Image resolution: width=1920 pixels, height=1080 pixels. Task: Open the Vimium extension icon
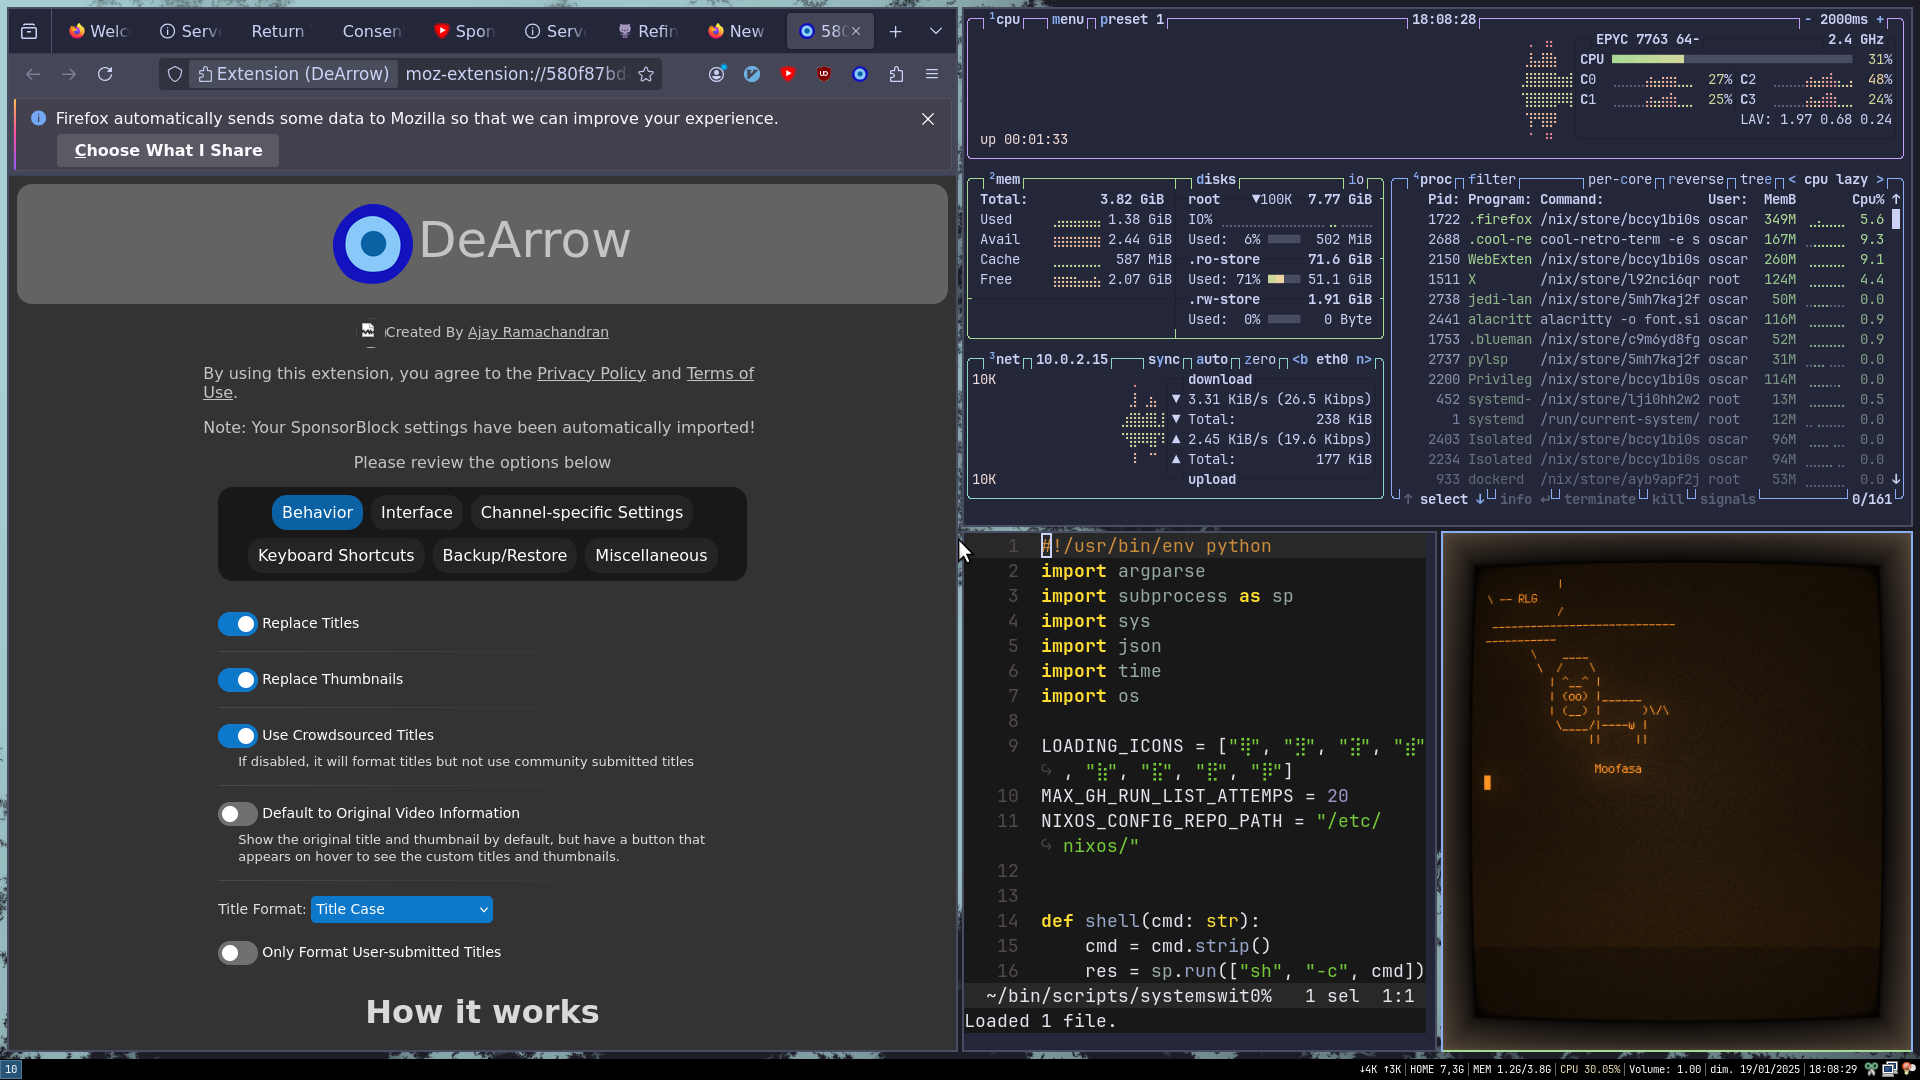752,74
